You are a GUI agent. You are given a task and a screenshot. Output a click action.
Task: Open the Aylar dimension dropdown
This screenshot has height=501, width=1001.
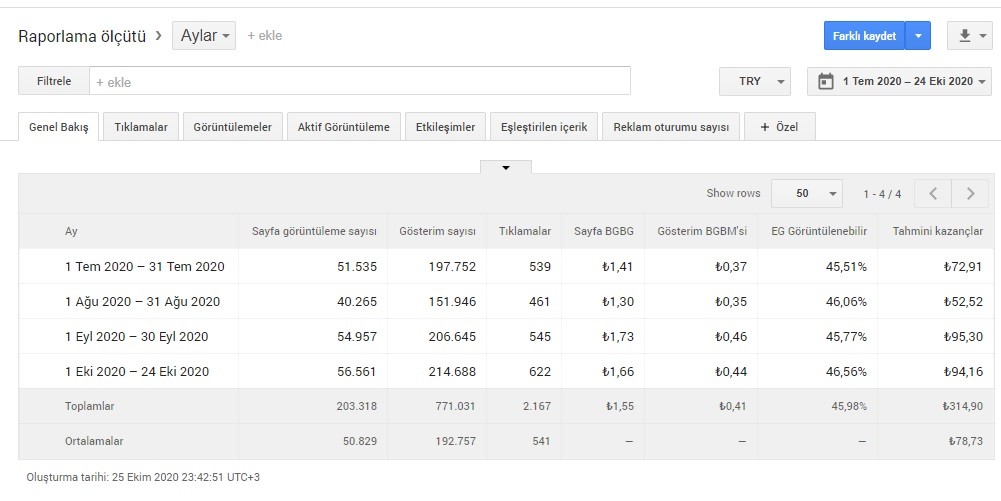tap(204, 36)
